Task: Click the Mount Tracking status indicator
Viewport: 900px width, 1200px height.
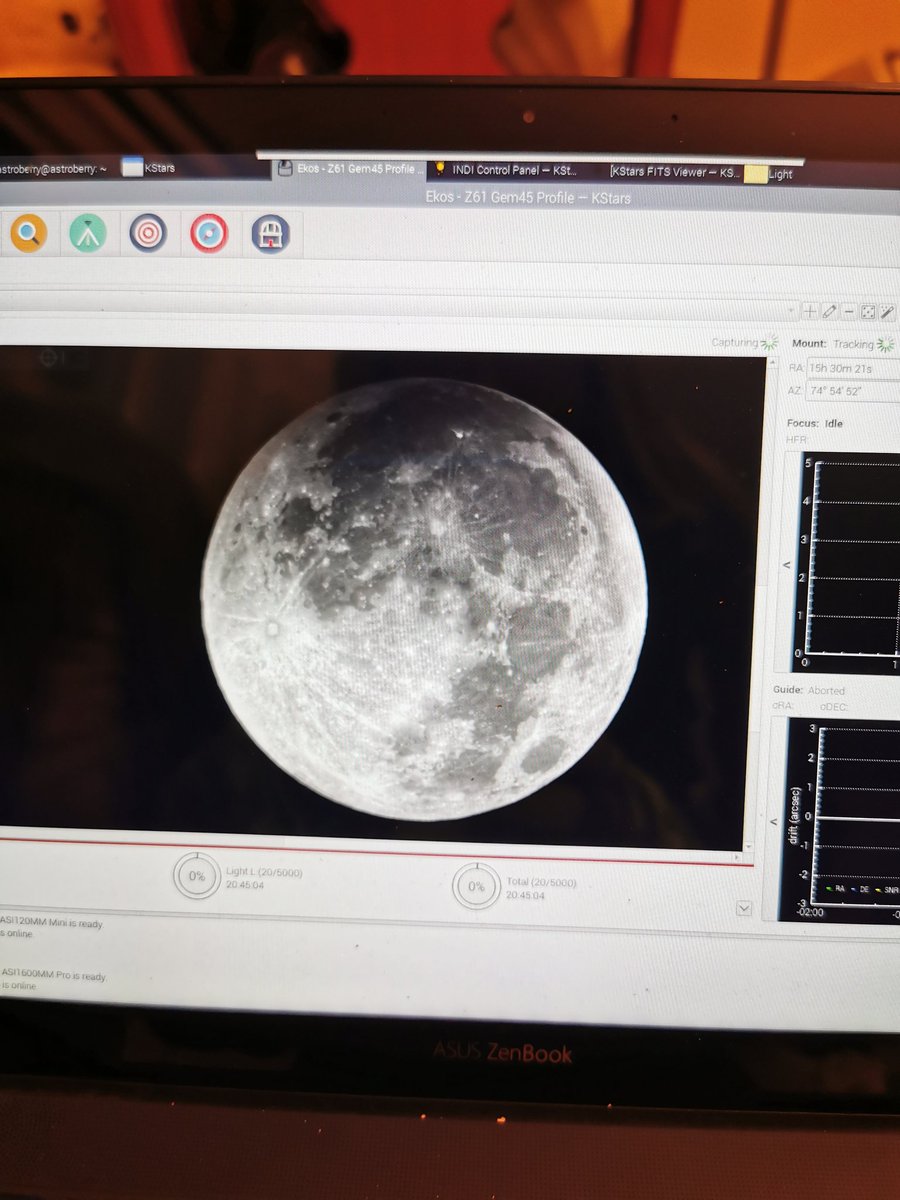Action: [865, 344]
